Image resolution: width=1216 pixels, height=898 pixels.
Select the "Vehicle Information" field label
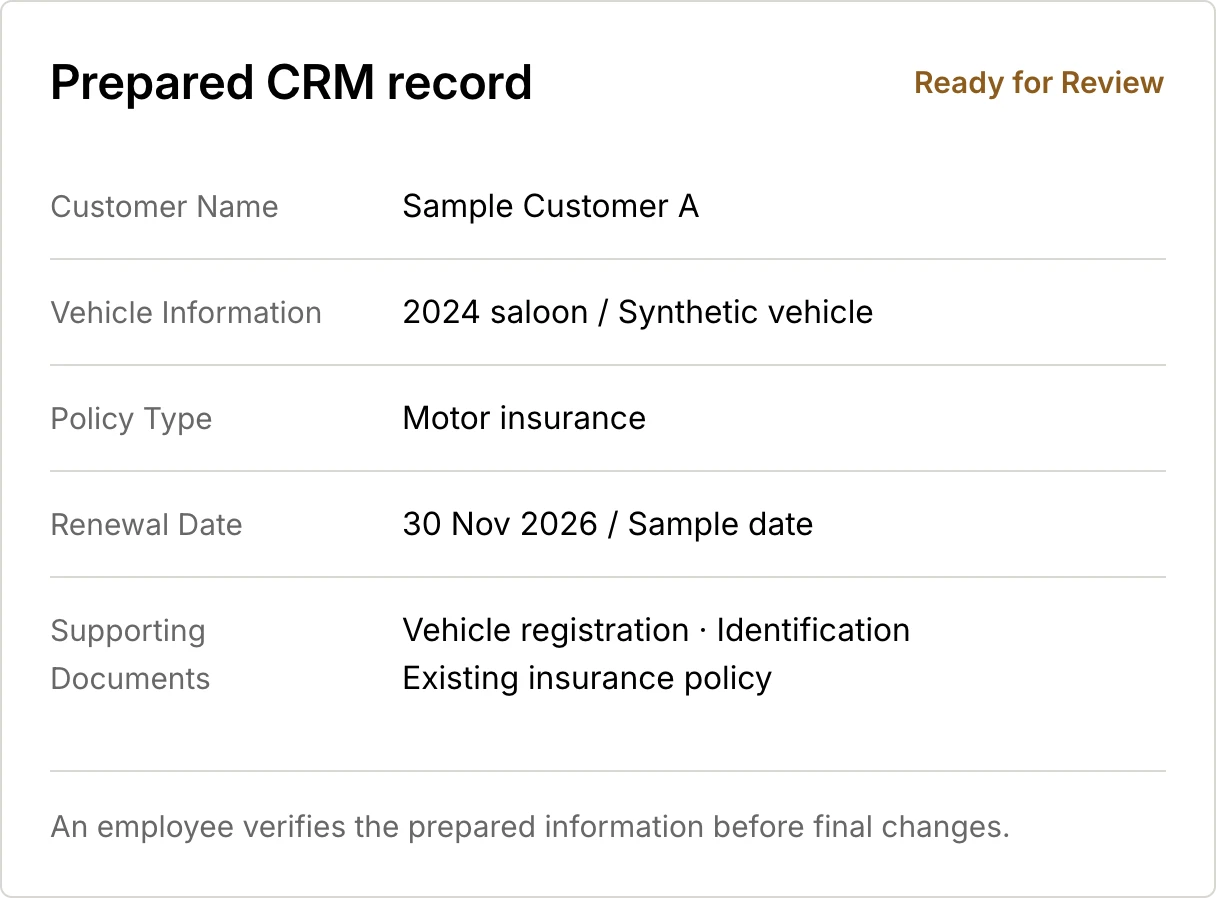coord(186,313)
